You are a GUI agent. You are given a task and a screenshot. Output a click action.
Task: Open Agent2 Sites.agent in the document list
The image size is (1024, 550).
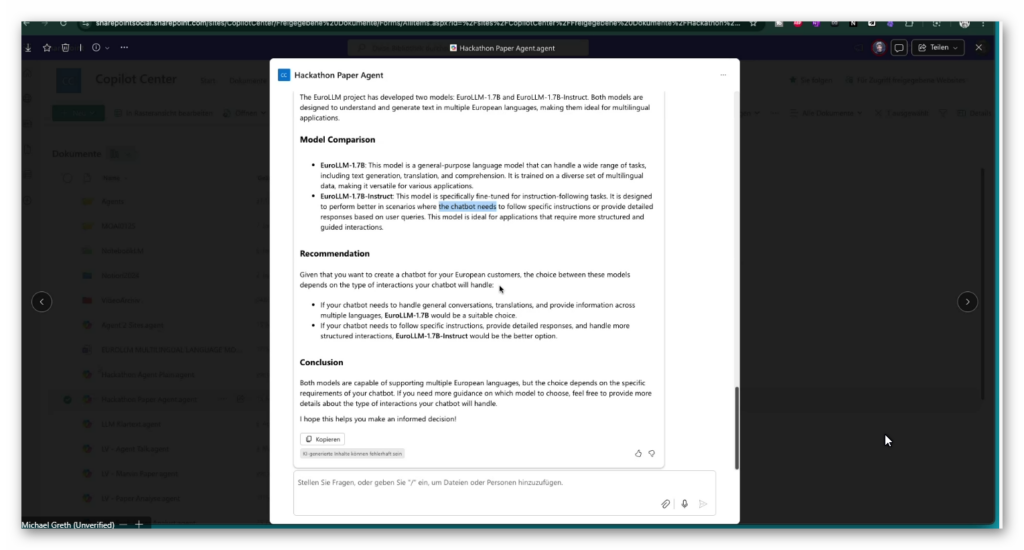pyautogui.click(x=132, y=325)
